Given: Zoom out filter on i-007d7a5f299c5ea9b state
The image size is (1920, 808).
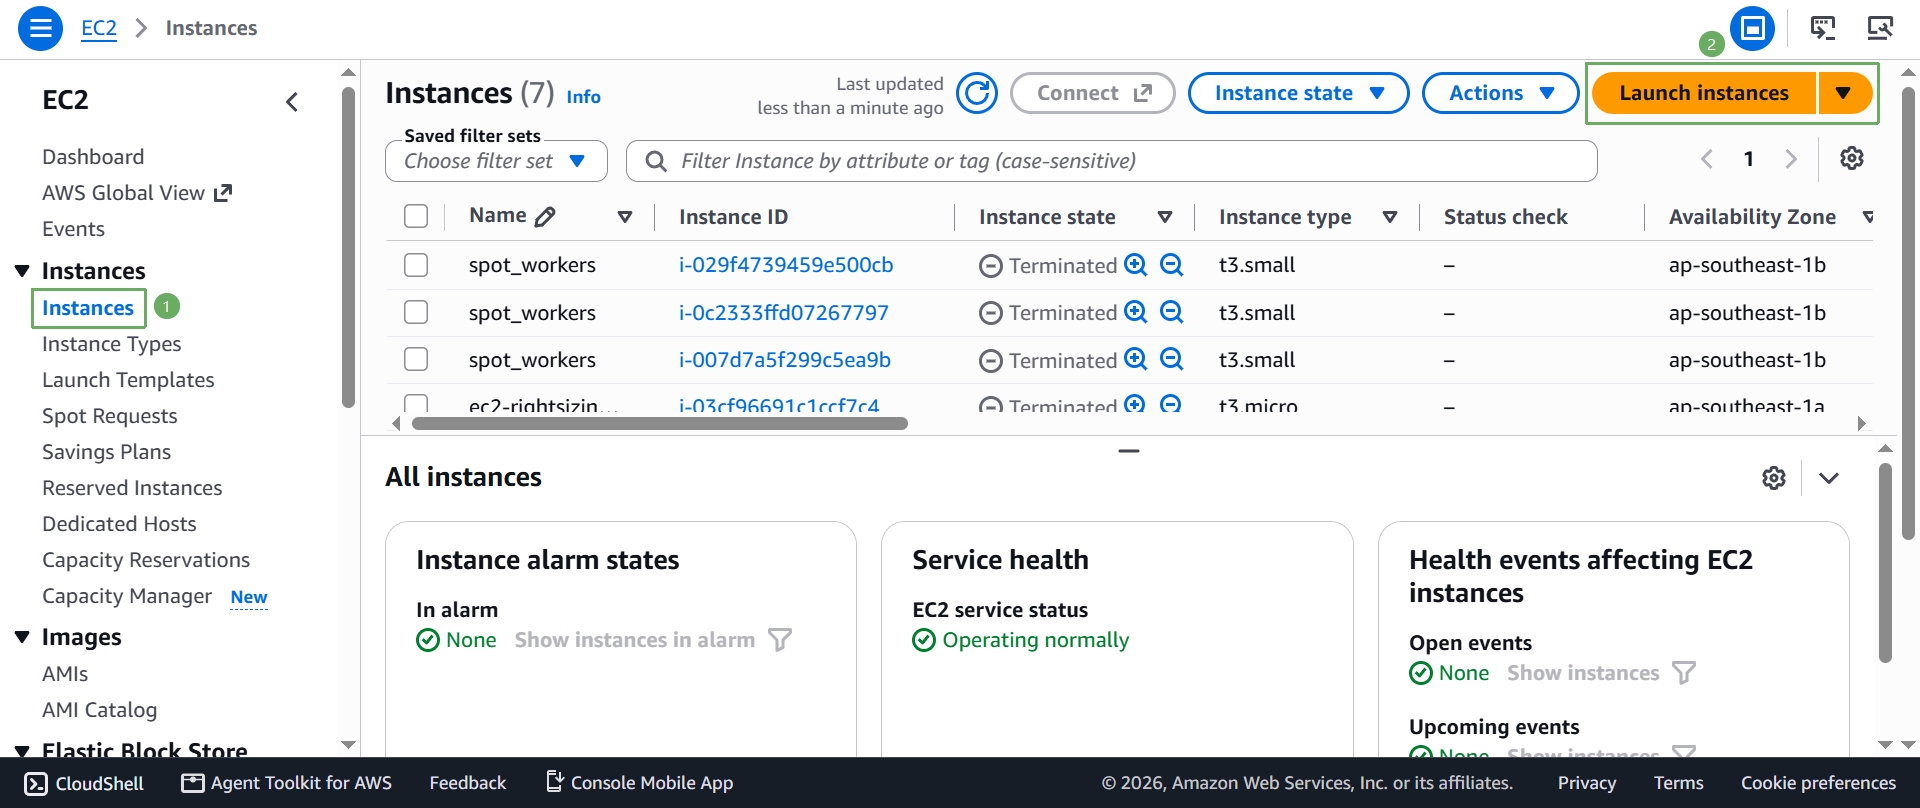Looking at the screenshot, I should point(1171,358).
